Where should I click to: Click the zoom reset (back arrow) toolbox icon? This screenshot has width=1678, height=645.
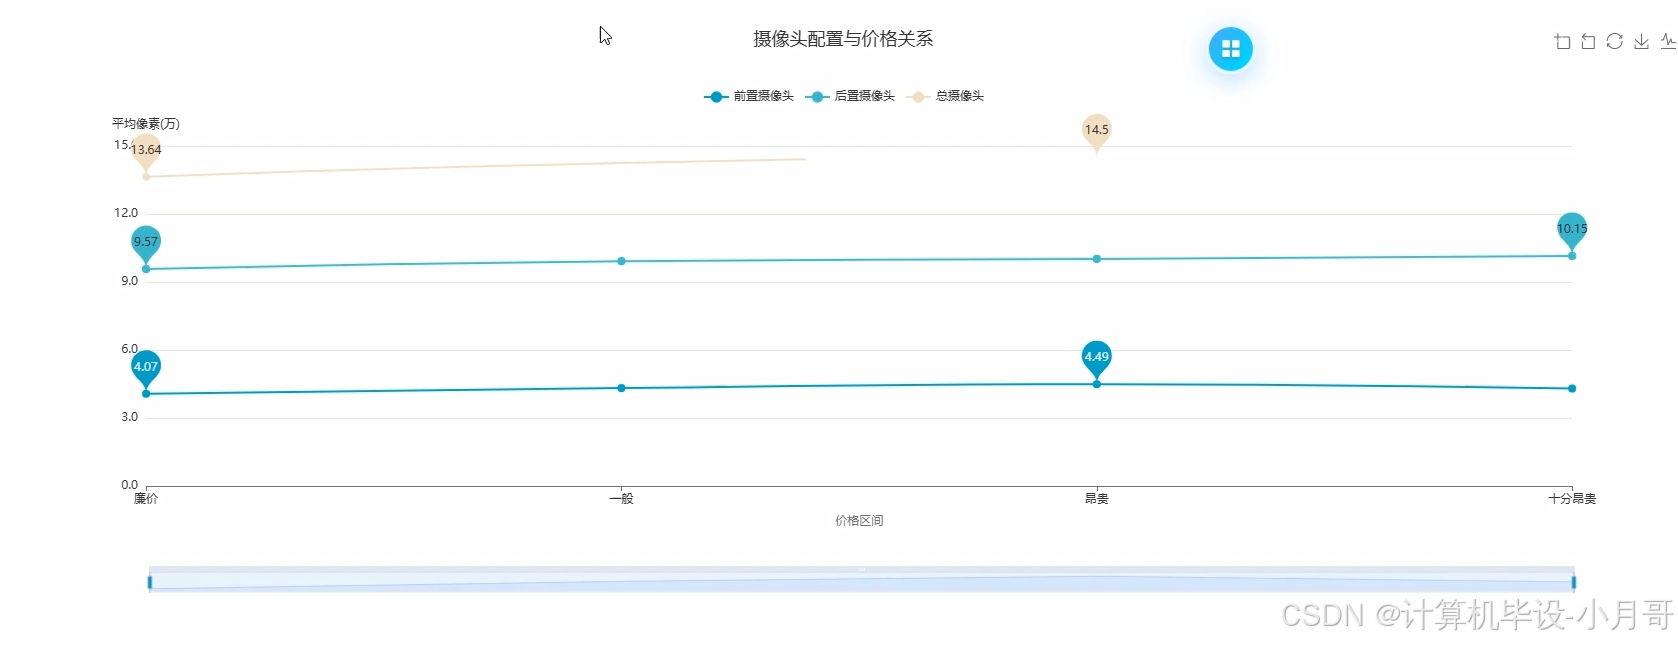coord(1588,41)
